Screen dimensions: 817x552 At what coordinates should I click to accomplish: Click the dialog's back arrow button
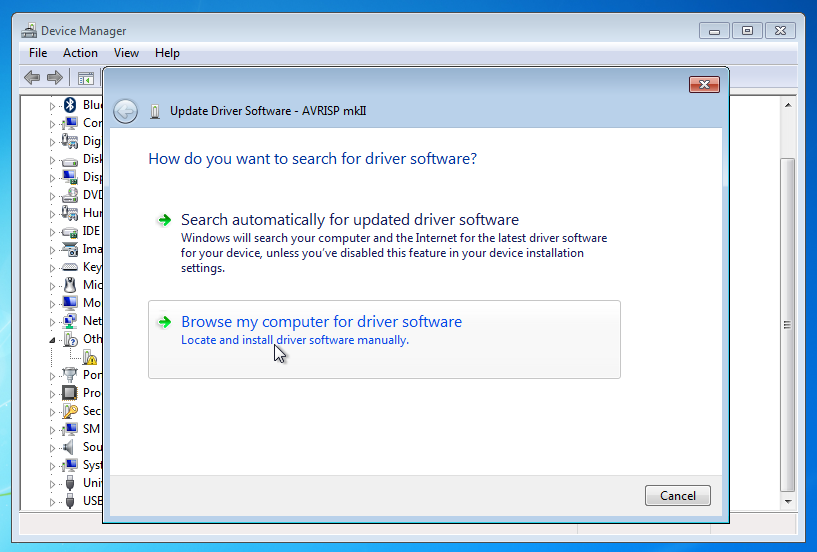click(x=125, y=111)
